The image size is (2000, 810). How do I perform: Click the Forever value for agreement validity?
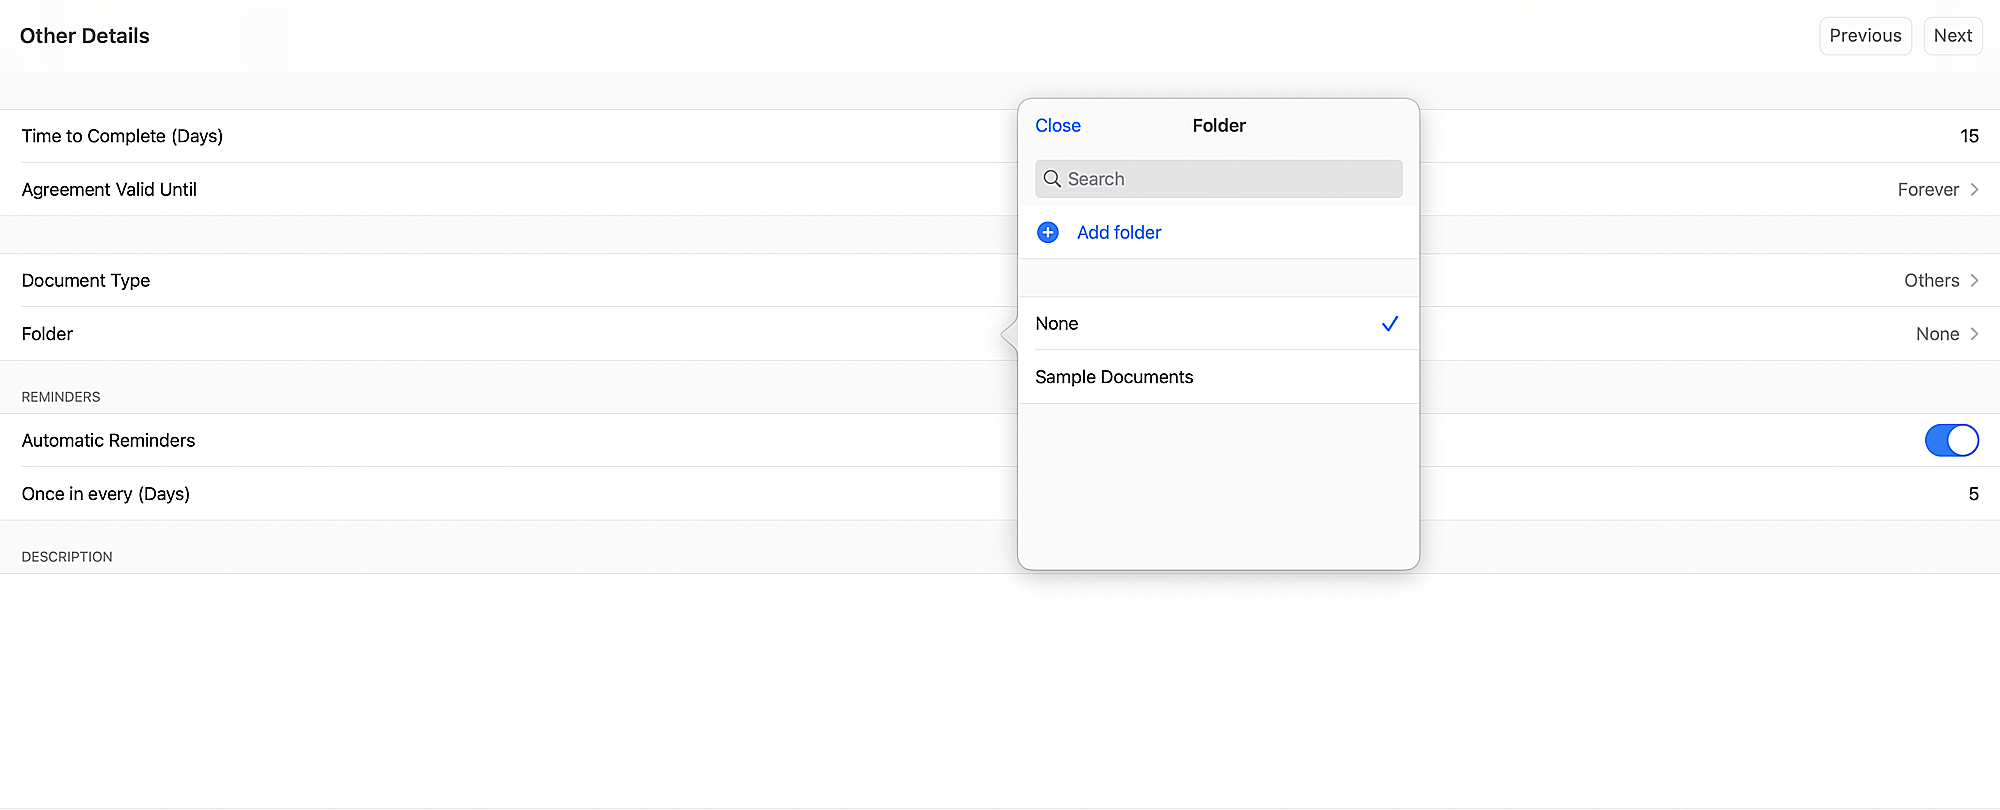[1927, 190]
